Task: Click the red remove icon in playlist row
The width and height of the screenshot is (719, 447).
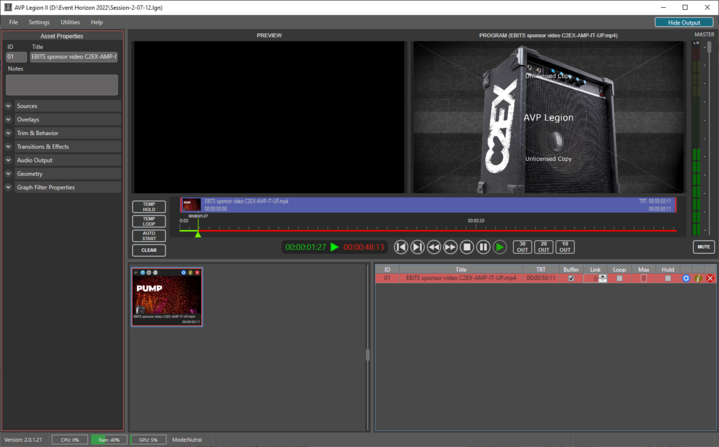Action: (710, 278)
